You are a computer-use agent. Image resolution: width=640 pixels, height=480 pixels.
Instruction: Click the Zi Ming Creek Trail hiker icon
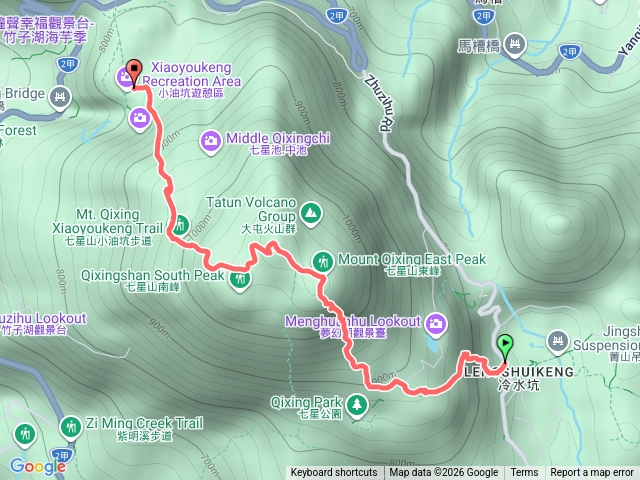click(71, 427)
